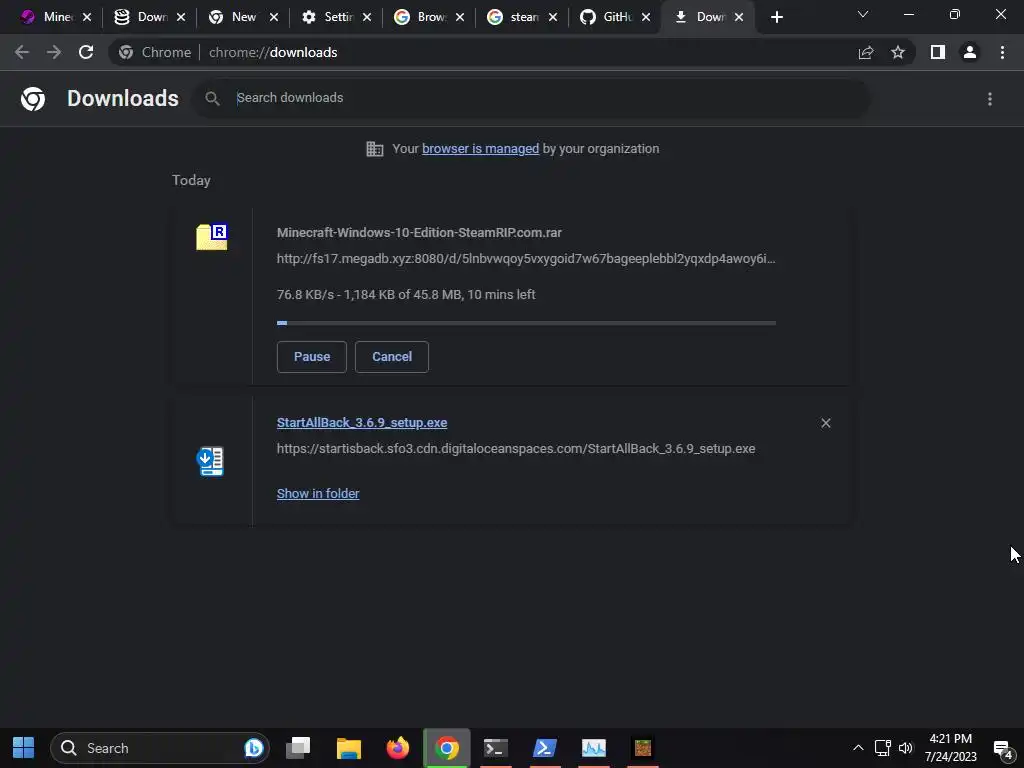Image resolution: width=1024 pixels, height=768 pixels.
Task: Click the browser forward arrow
Action: click(54, 52)
